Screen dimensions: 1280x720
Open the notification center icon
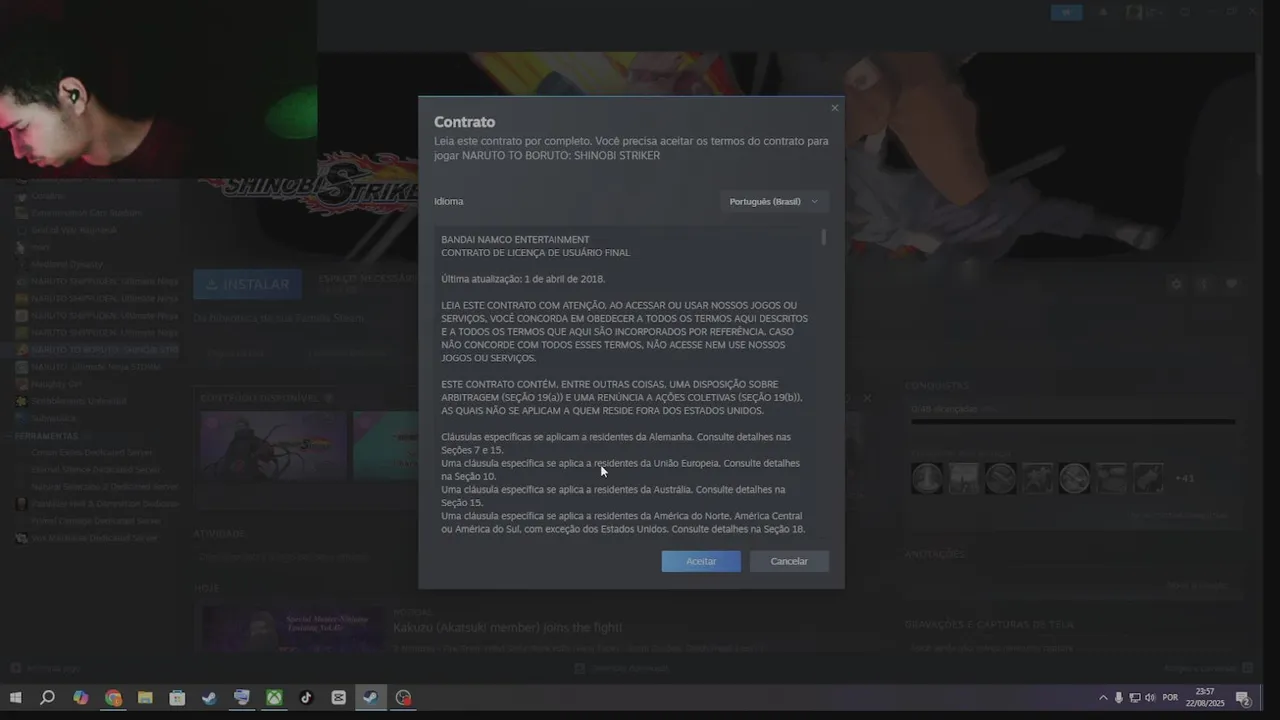tap(1243, 698)
